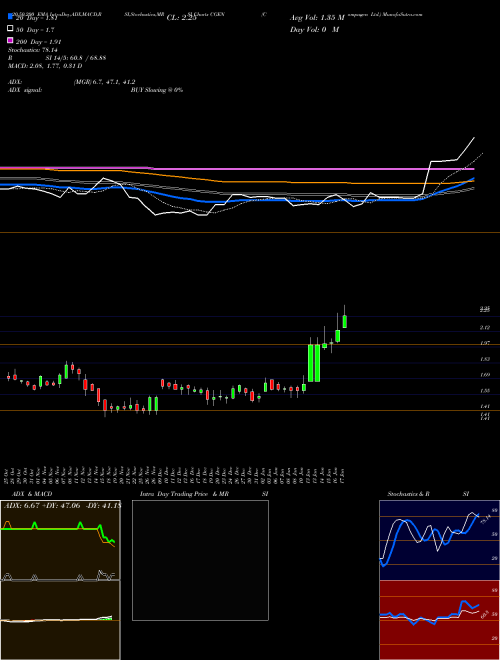The width and height of the screenshot is (500, 660).
Task: Click the '(MGR) 6.7, 47.1, 41.2' ADX values
Action: point(104,82)
